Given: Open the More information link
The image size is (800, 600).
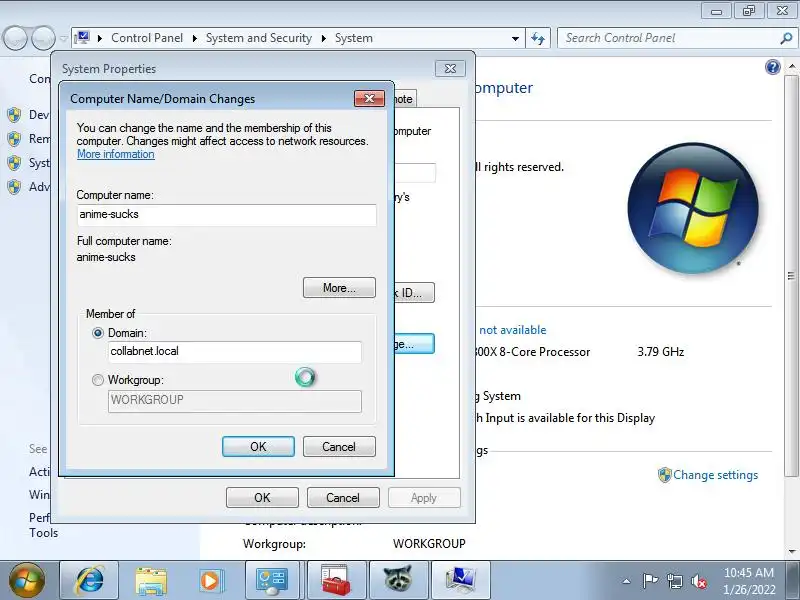Looking at the screenshot, I should point(116,154).
